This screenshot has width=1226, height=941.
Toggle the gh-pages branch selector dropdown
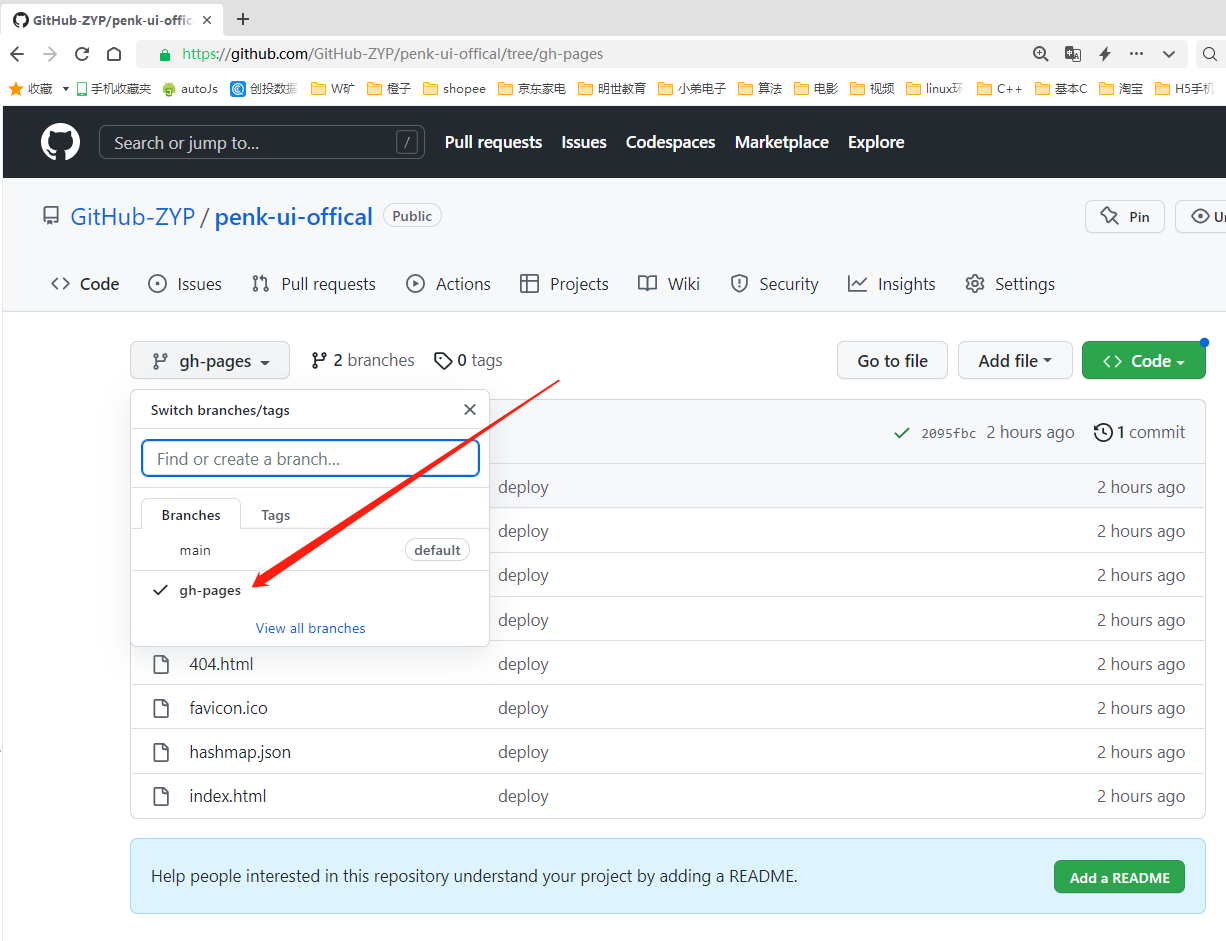click(210, 361)
